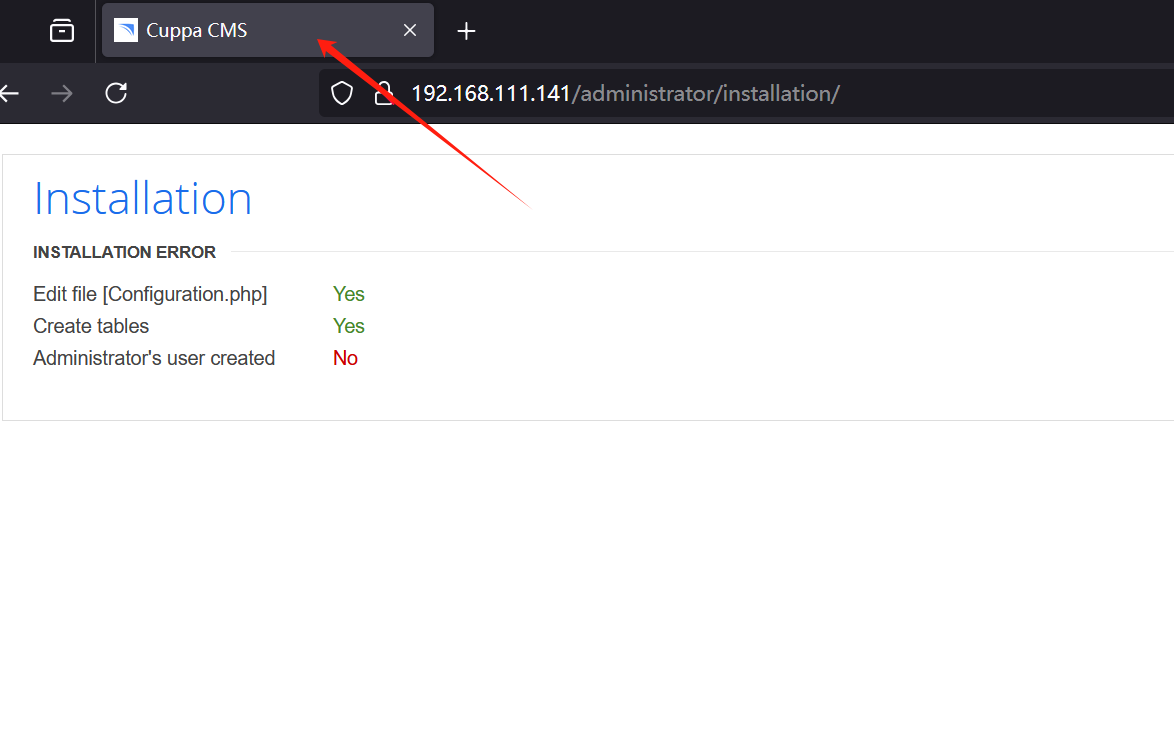Open the Firefox View icon

(61, 31)
